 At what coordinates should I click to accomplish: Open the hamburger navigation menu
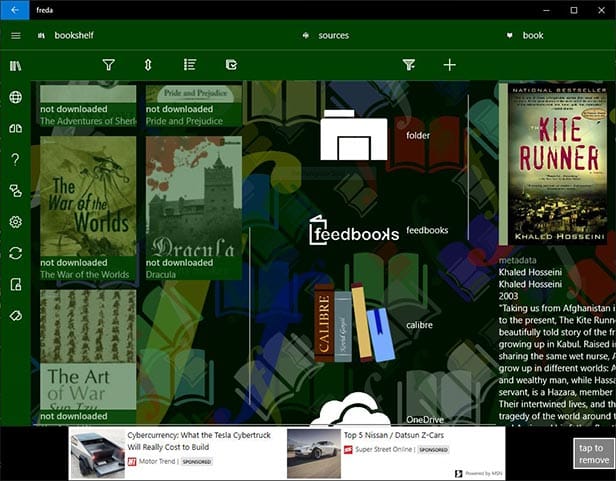15,35
